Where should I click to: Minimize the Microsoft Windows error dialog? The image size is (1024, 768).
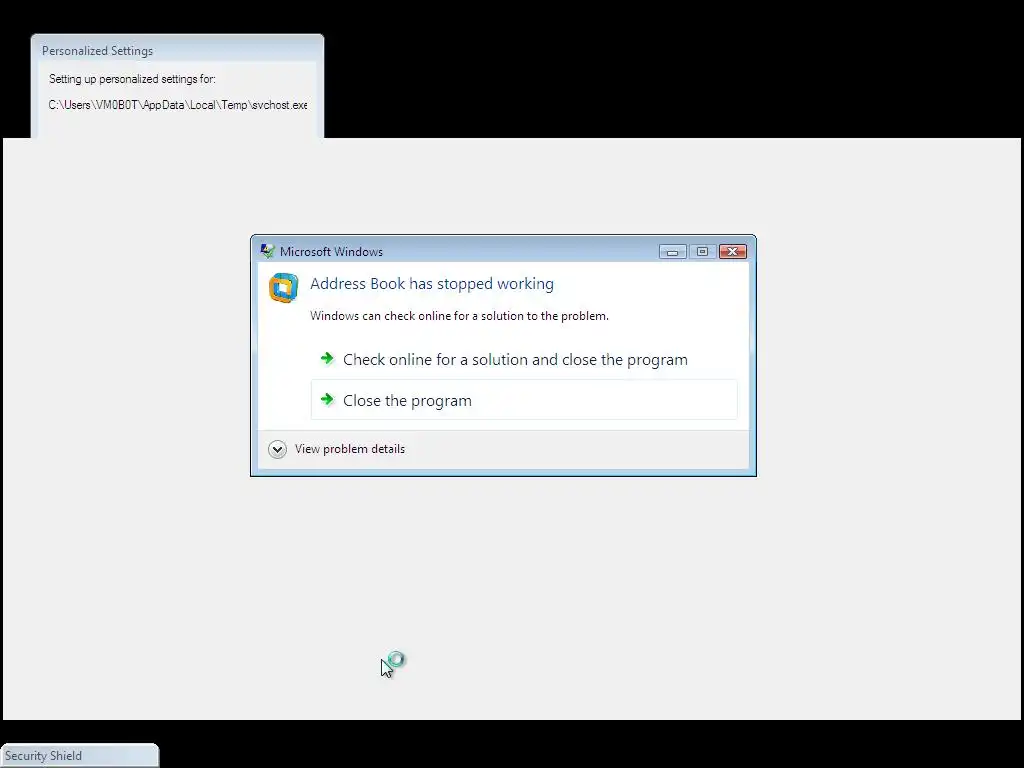click(x=672, y=251)
